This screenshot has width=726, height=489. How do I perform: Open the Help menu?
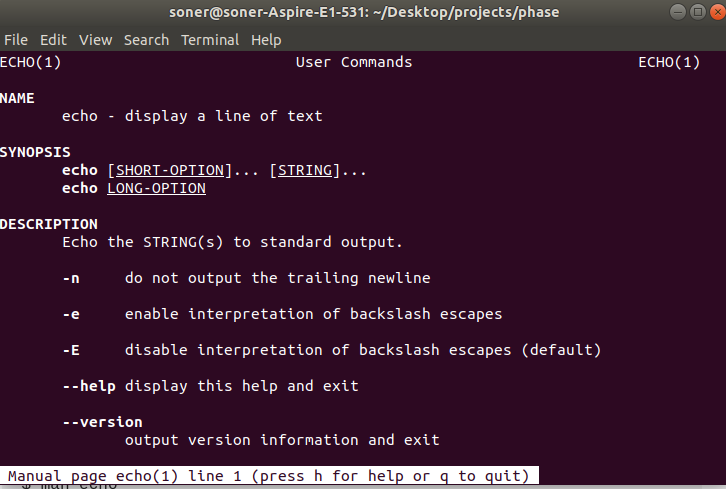pos(266,40)
